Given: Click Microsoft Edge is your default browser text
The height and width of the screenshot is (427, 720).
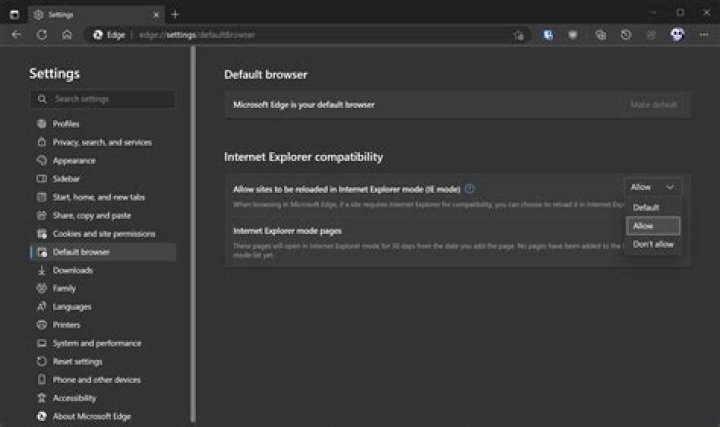Looking at the screenshot, I should [x=304, y=105].
